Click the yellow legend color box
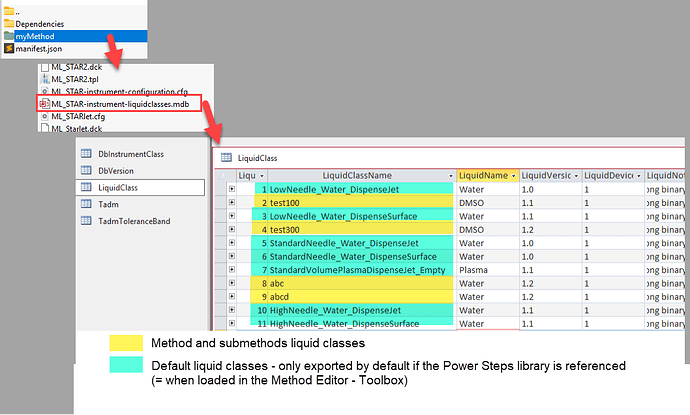Screen dimensions: 690x415 coord(126,345)
